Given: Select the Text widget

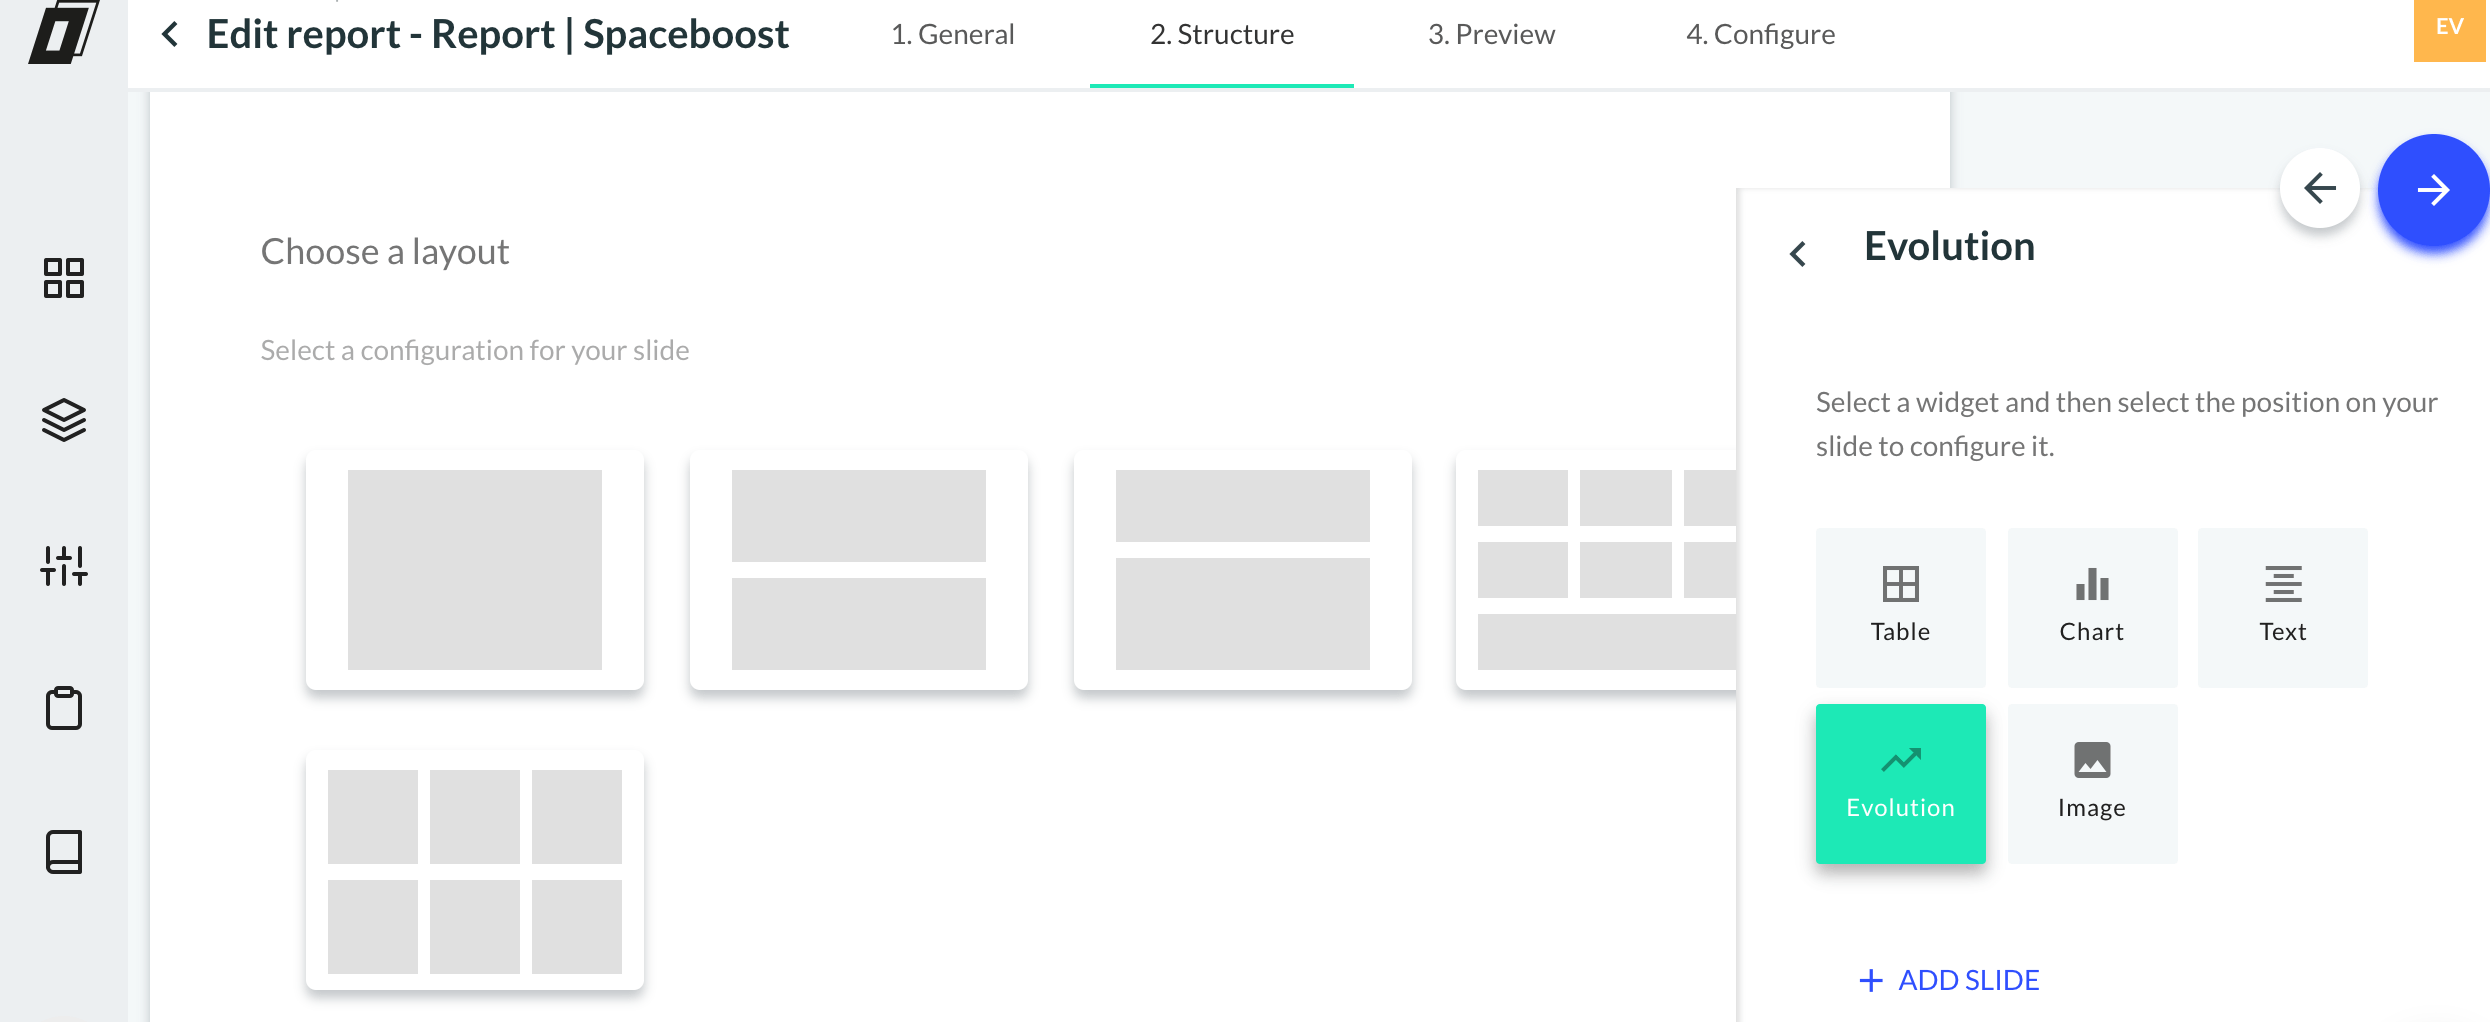Looking at the screenshot, I should click(2283, 607).
